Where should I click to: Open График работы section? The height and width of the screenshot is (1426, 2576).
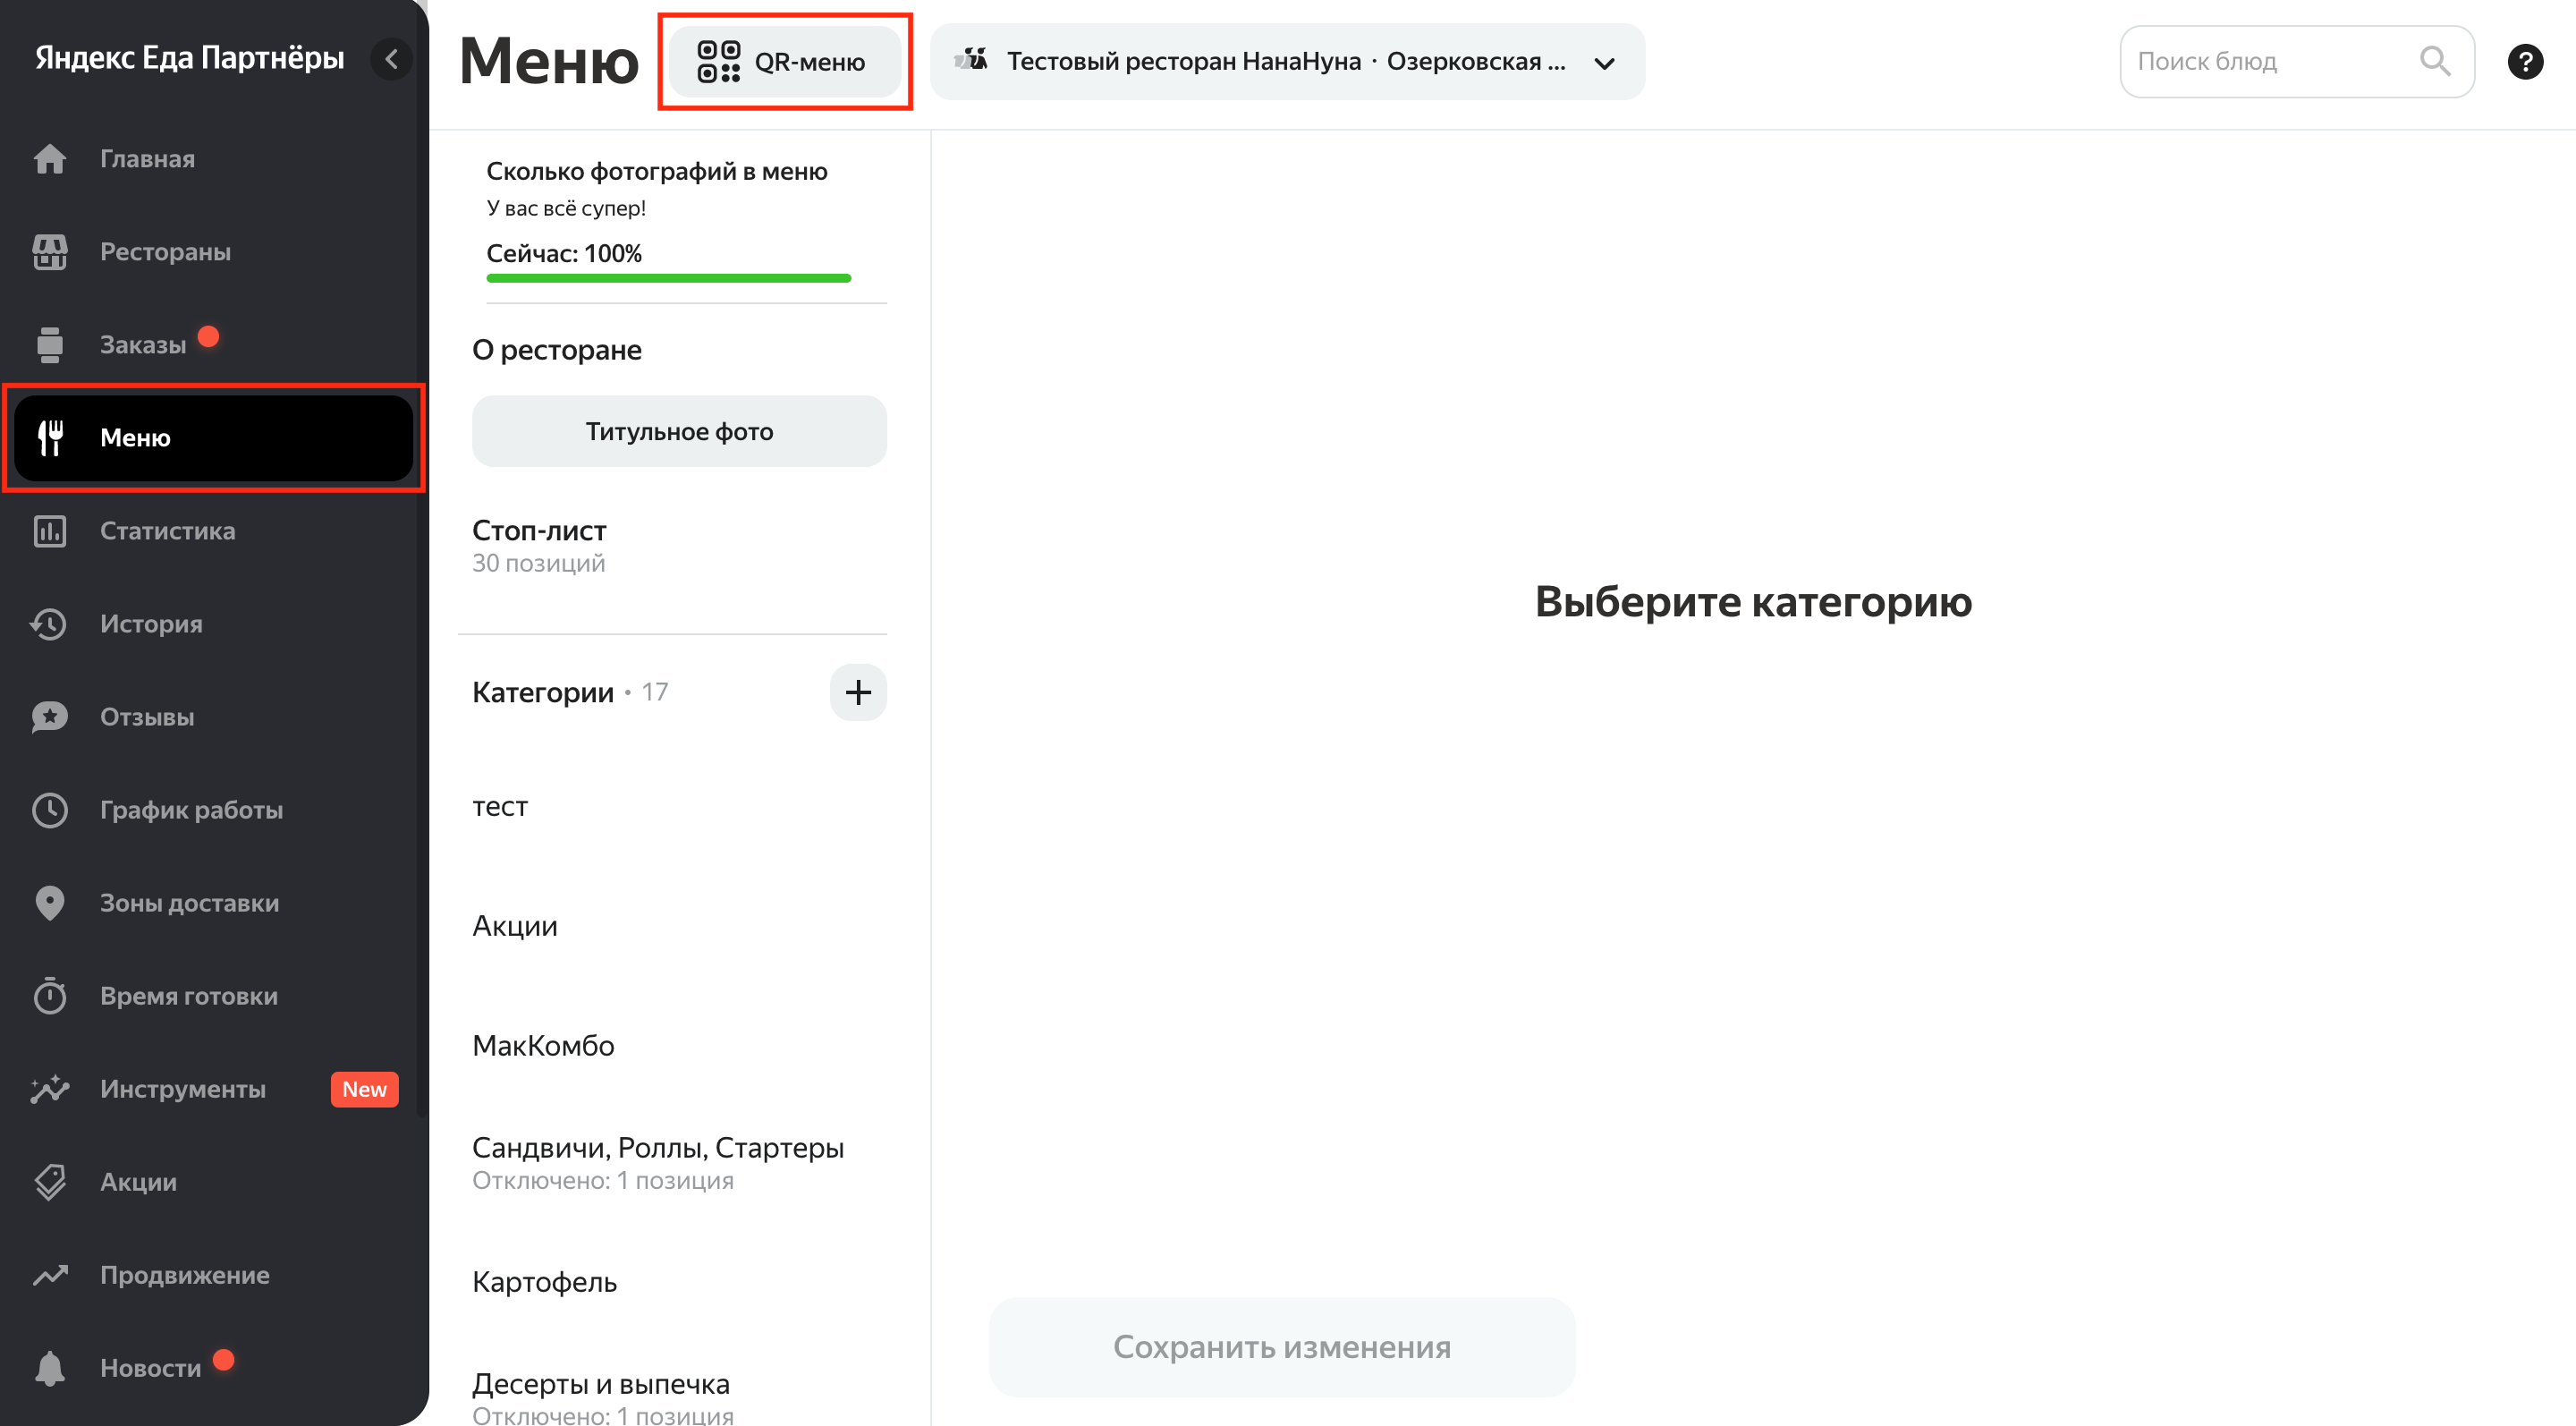coord(213,810)
